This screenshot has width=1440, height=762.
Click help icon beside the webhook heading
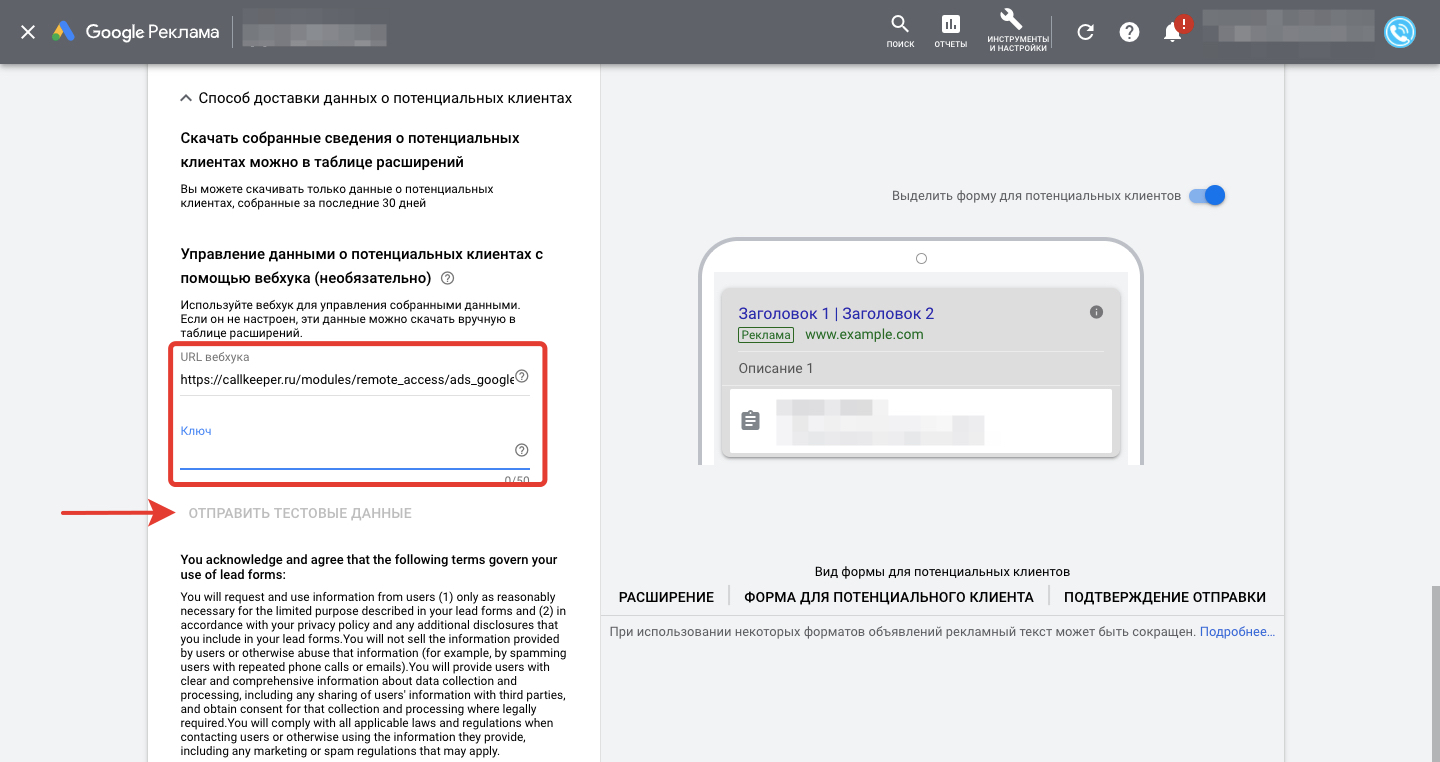tap(448, 278)
